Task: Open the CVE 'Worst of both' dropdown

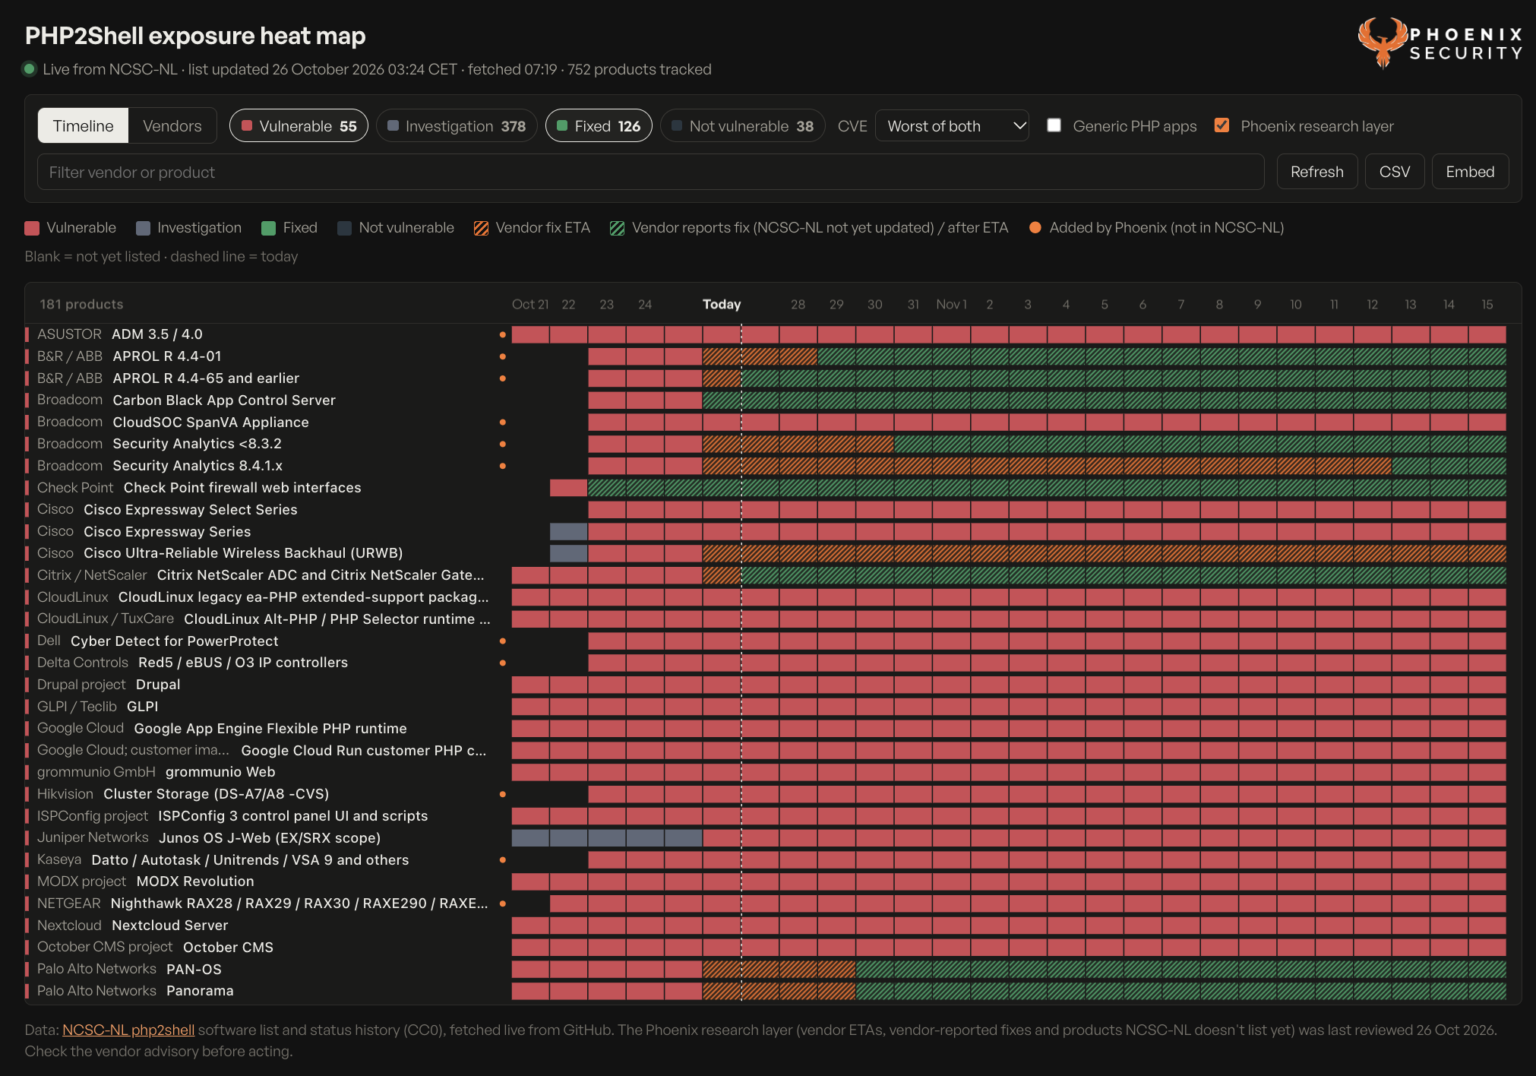Action: (x=952, y=126)
